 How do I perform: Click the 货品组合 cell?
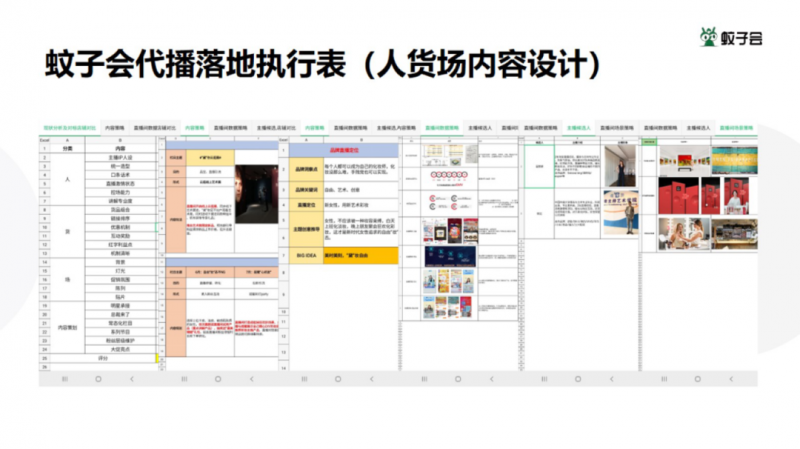point(120,210)
